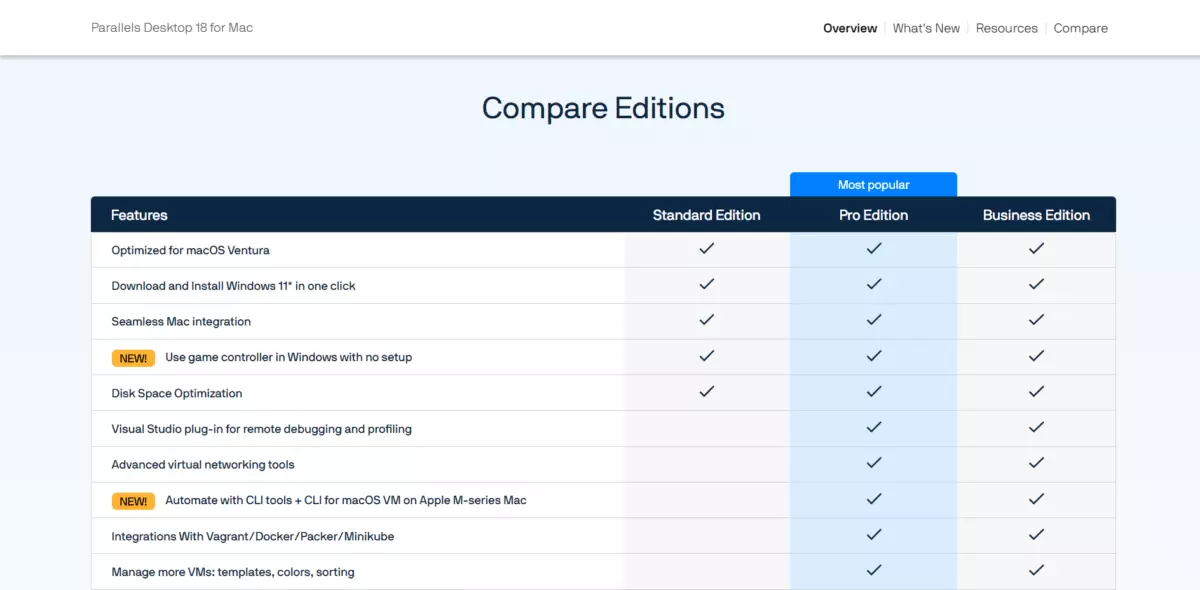Click the Compare Editions heading

[603, 108]
